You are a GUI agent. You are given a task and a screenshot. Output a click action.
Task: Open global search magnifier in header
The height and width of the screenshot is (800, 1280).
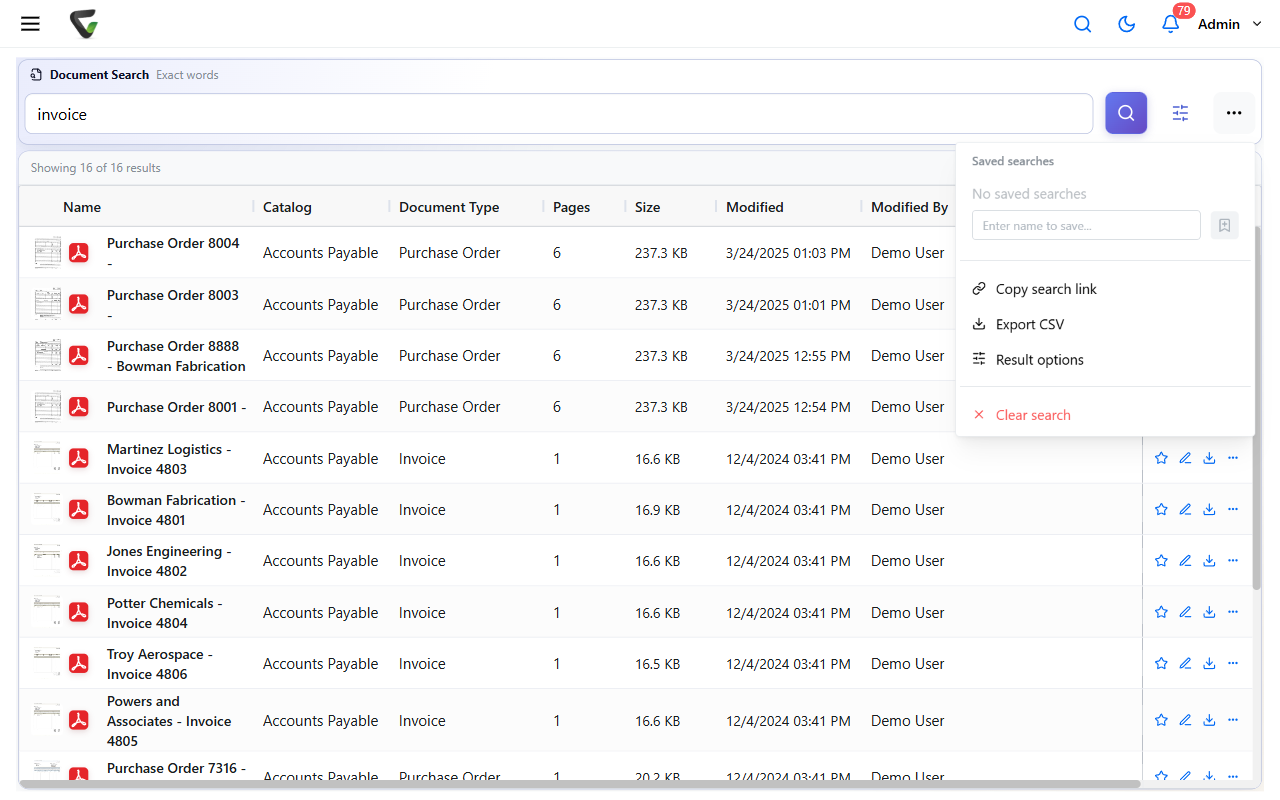click(x=1082, y=24)
